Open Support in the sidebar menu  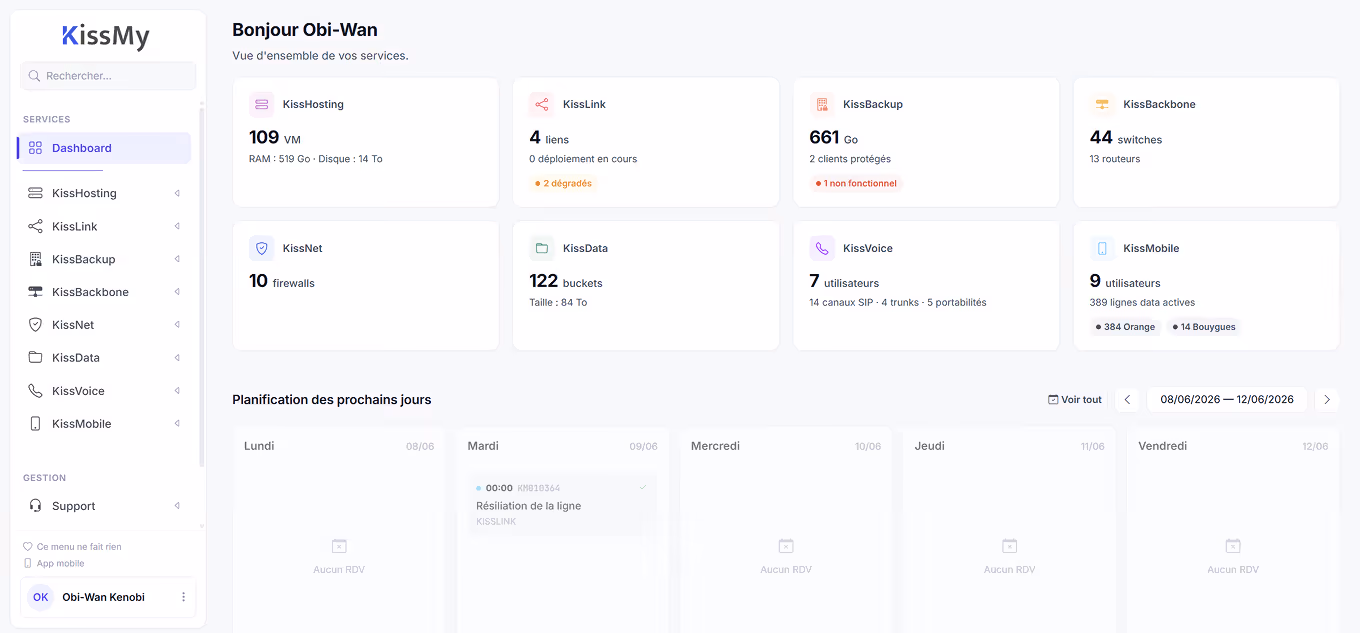coord(104,506)
